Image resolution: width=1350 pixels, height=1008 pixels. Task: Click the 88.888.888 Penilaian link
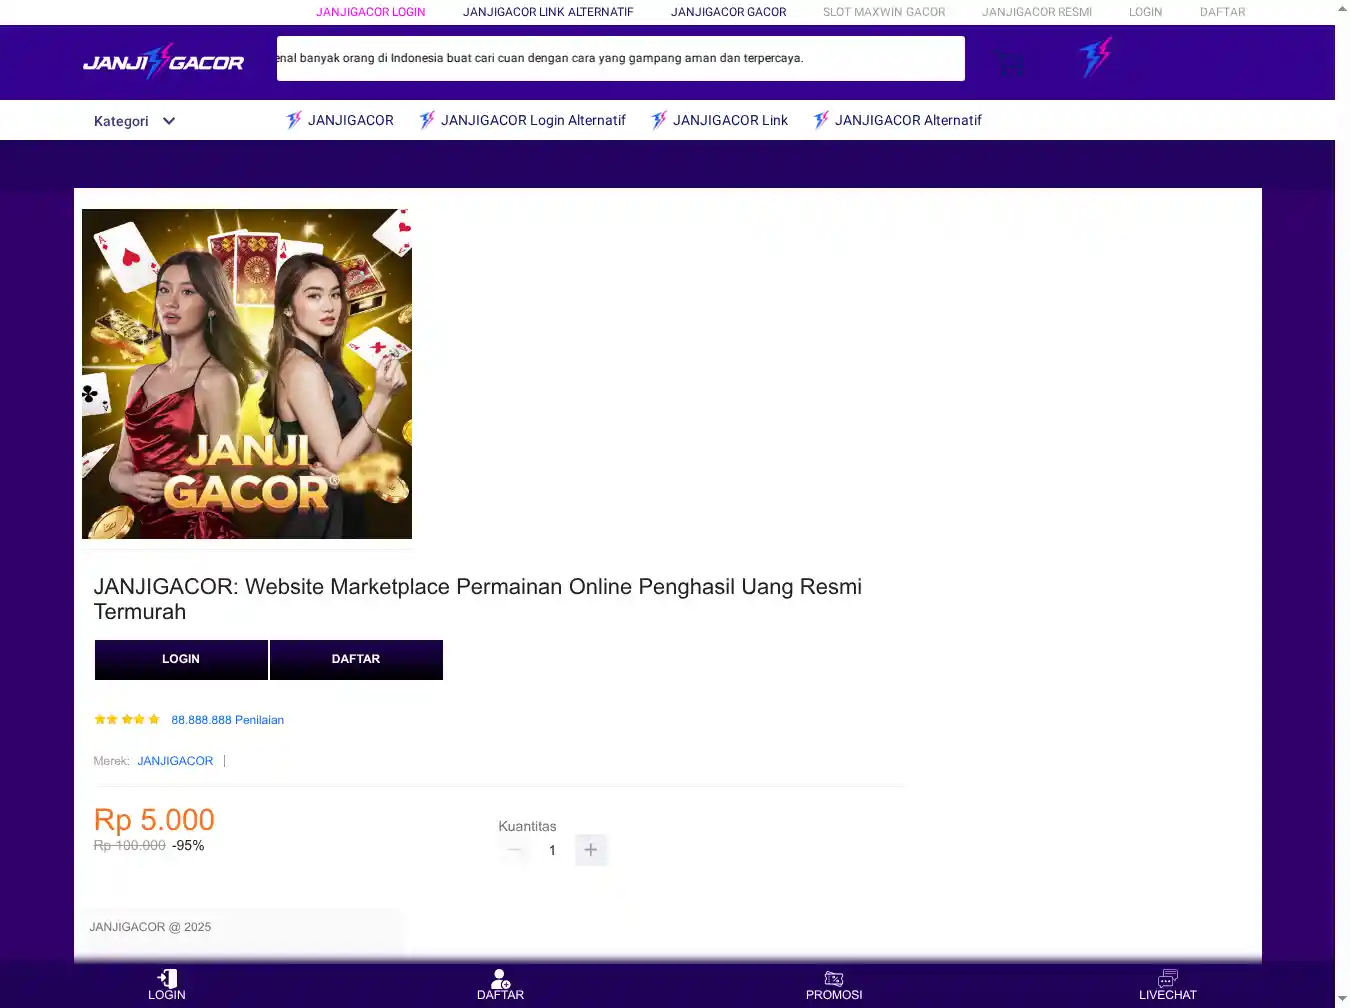pos(227,720)
